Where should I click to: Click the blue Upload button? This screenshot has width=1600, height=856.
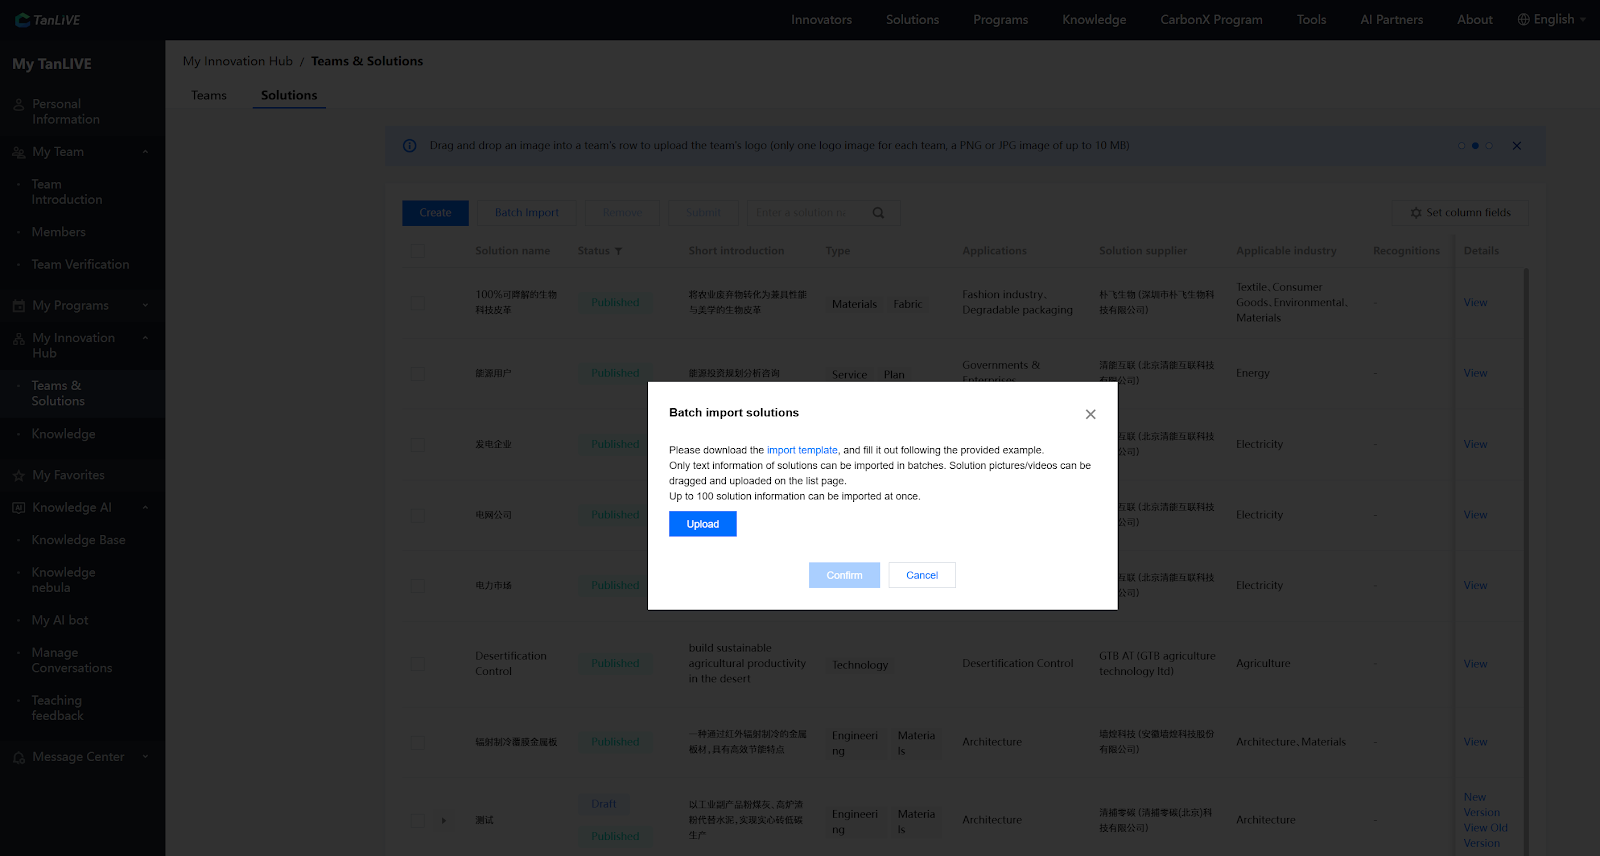(x=702, y=524)
